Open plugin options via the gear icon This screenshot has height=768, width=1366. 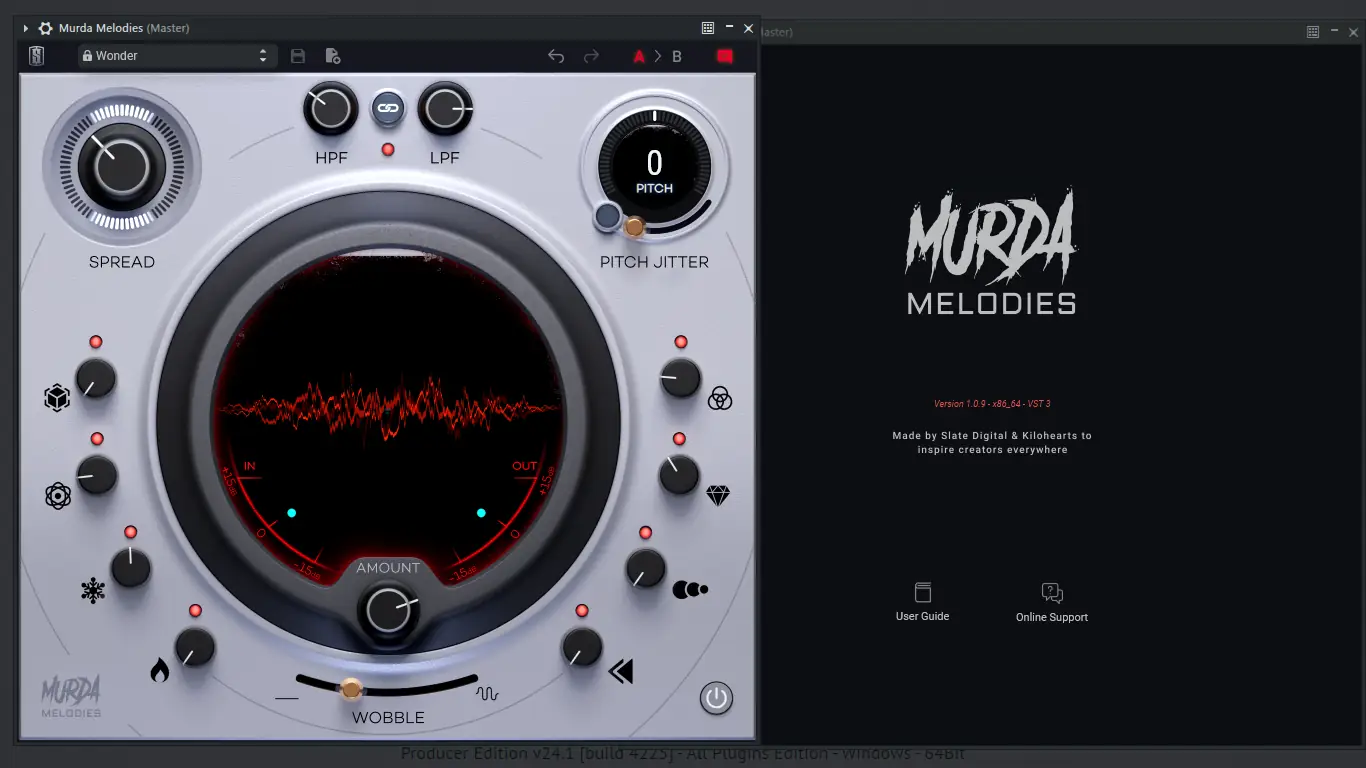click(45, 28)
